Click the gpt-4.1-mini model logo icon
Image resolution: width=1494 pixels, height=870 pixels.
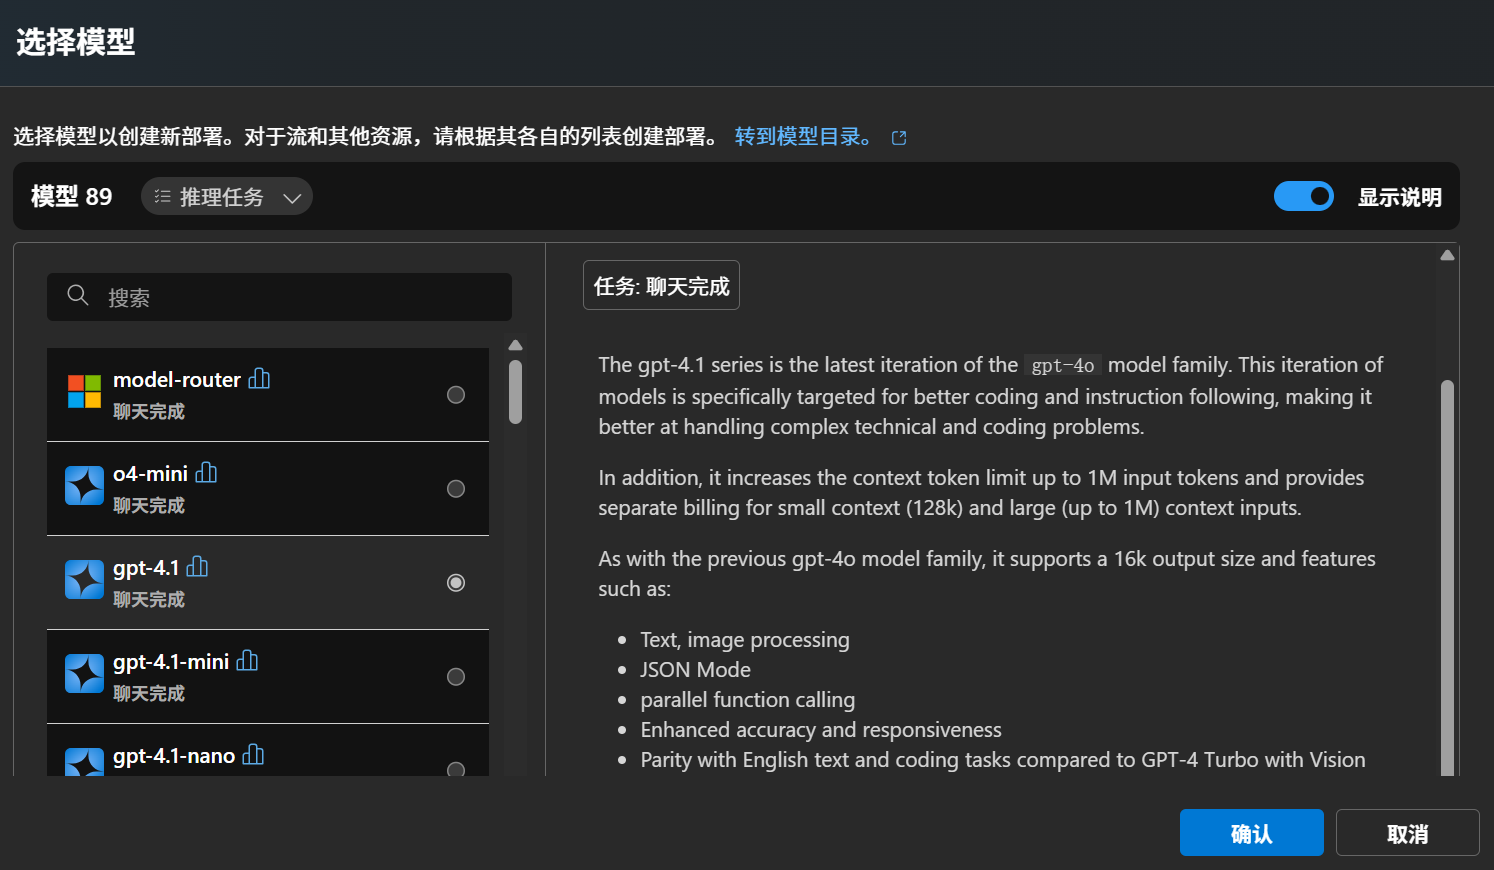[x=84, y=674]
